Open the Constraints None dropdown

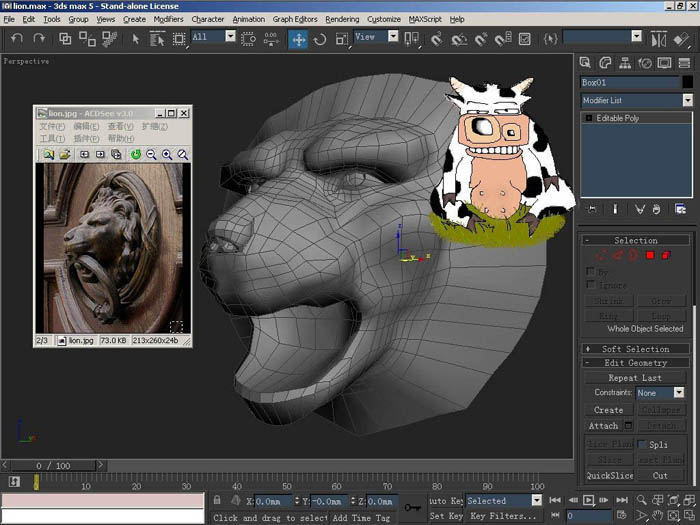tap(679, 392)
